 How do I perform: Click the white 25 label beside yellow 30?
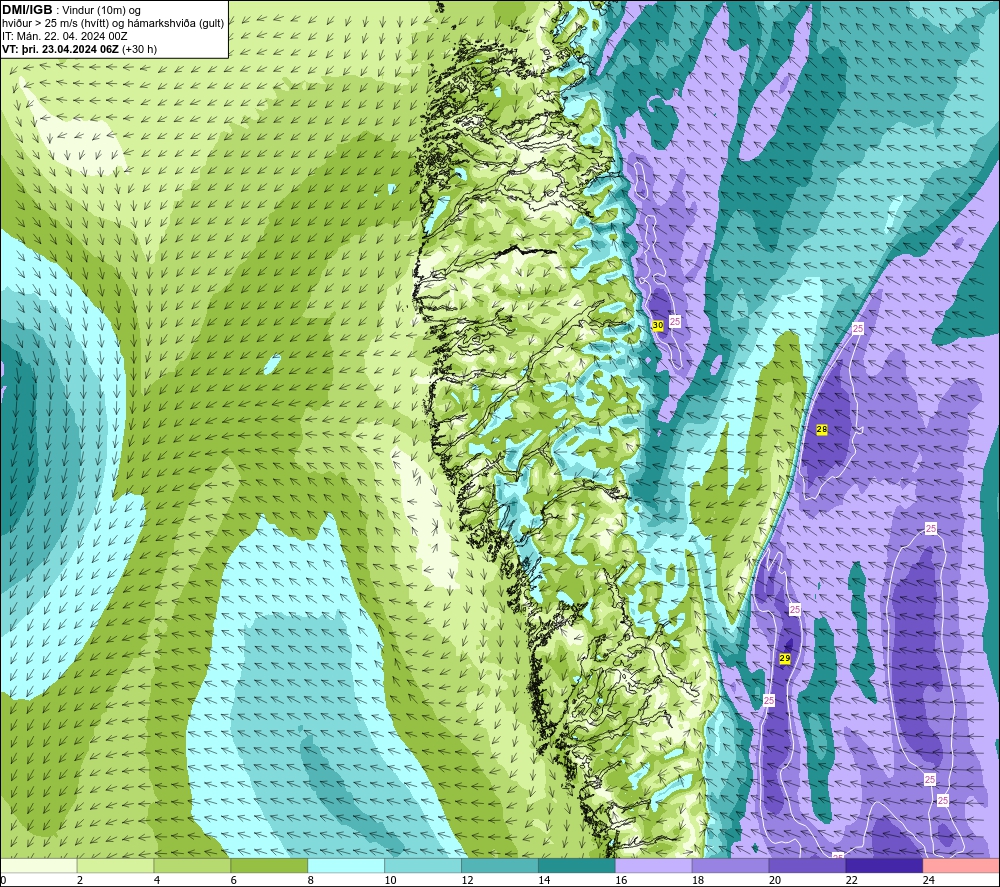coord(675,321)
